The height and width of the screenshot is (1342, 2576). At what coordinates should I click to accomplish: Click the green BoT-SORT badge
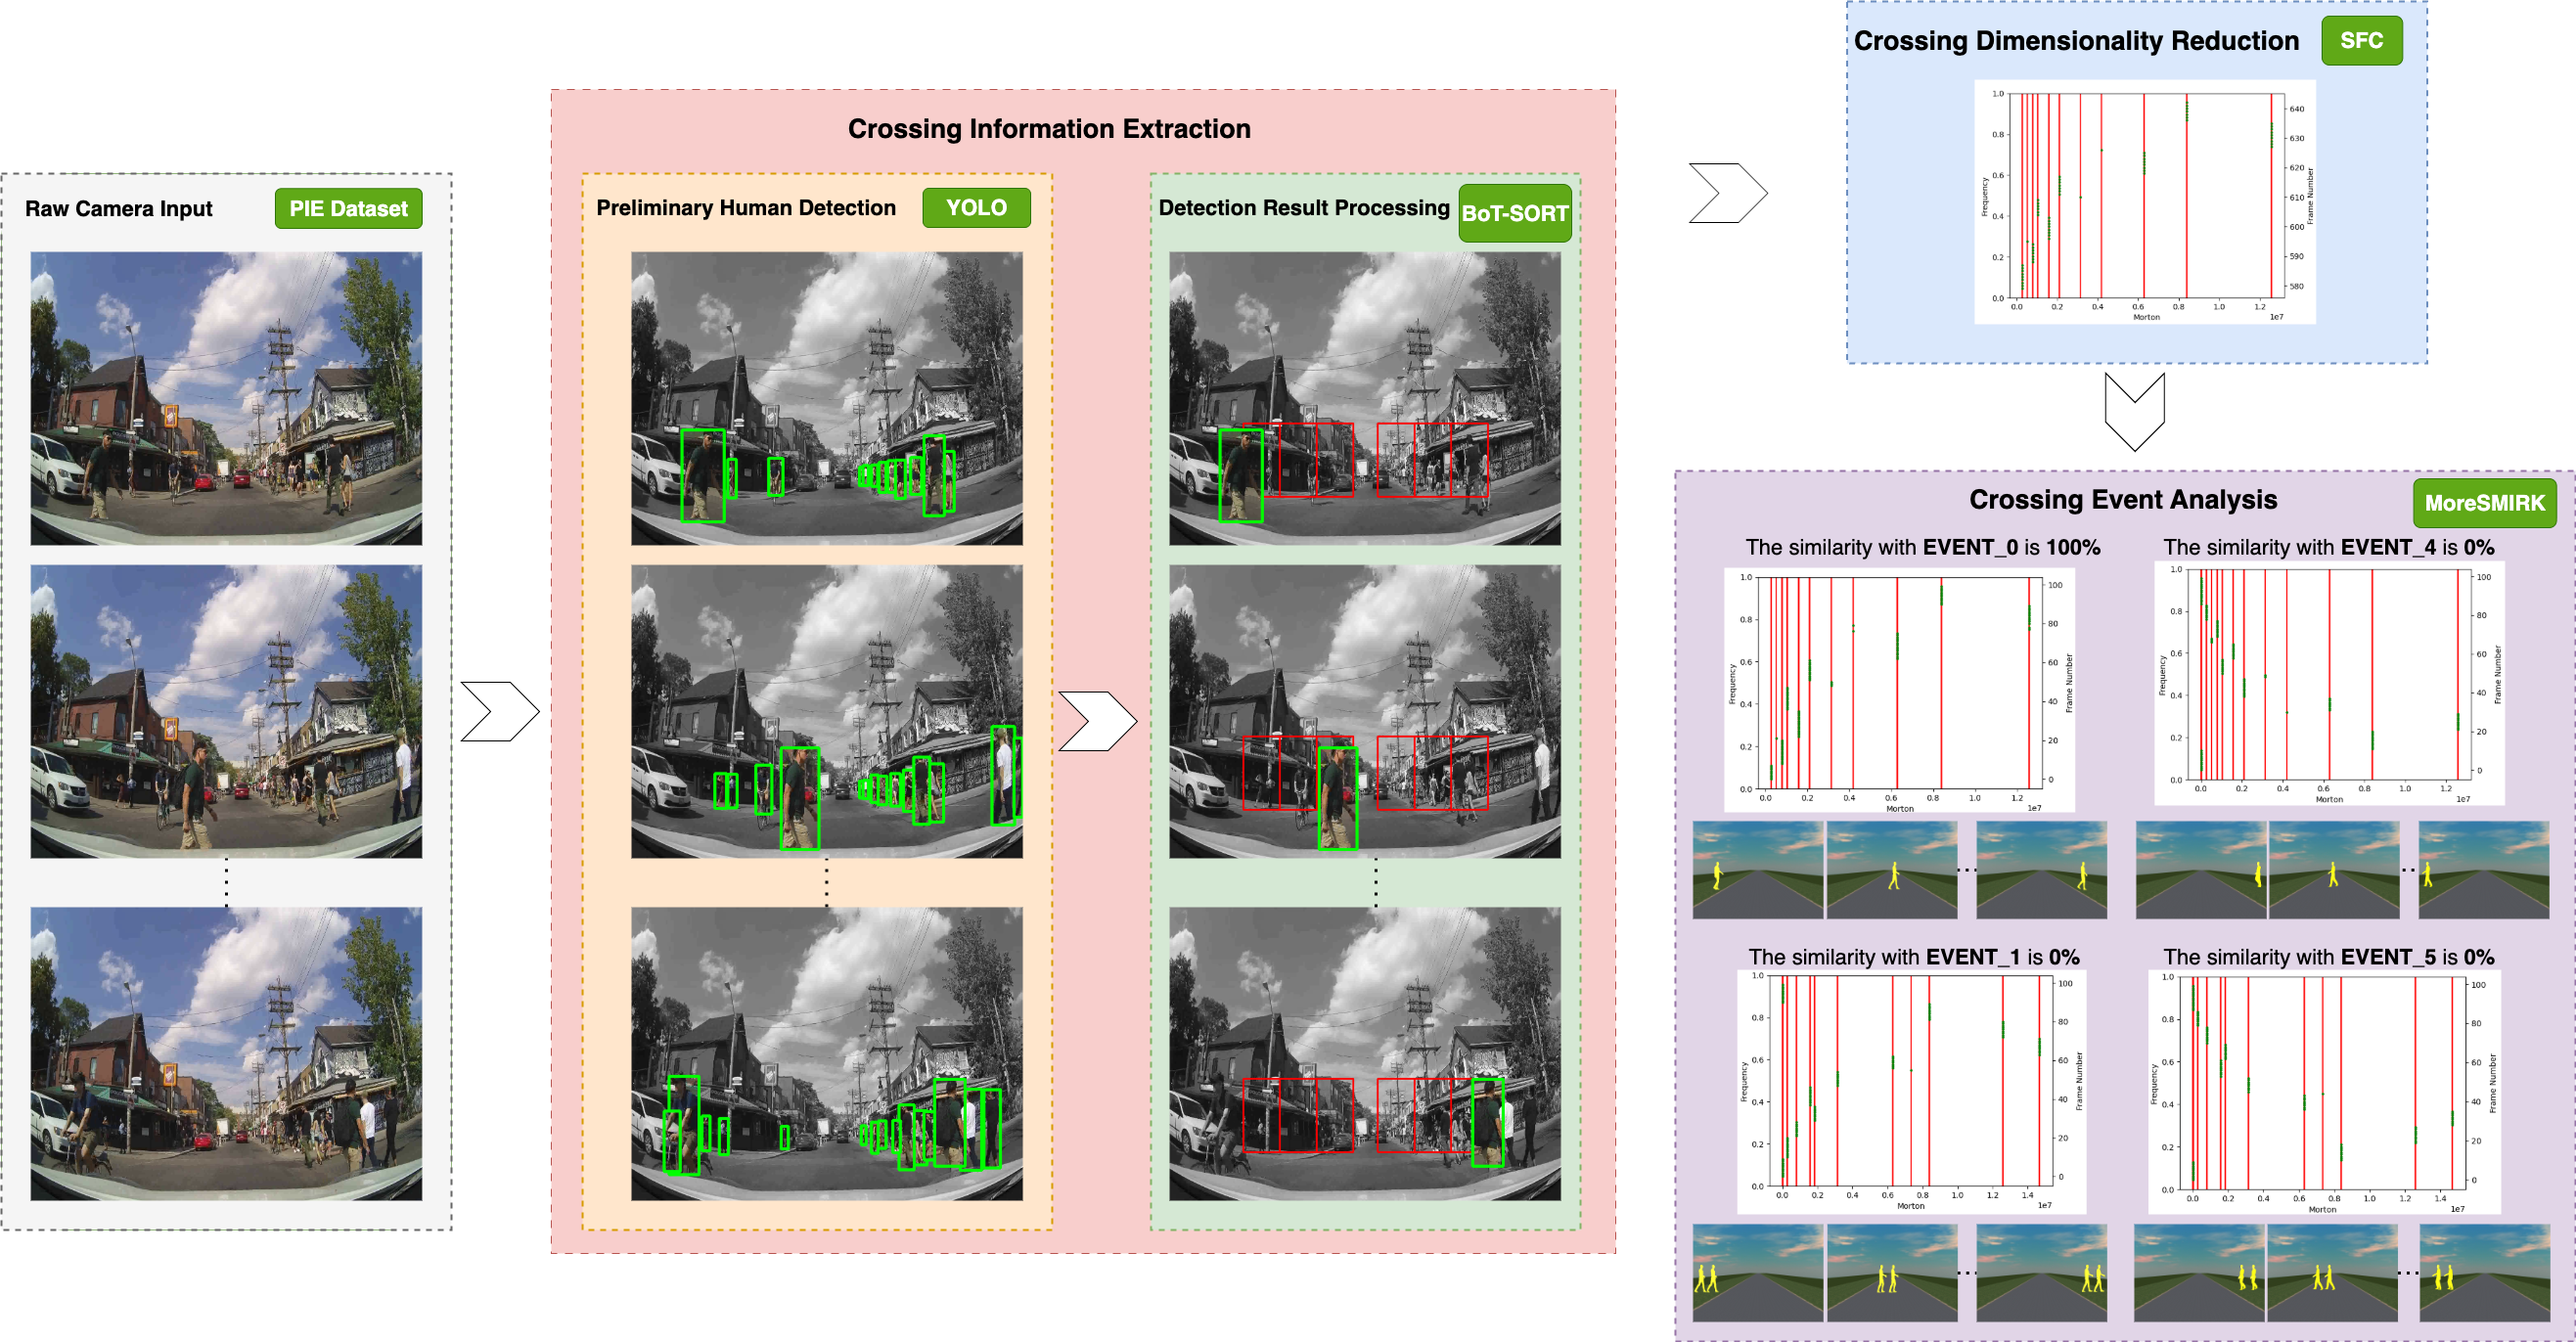(1514, 213)
